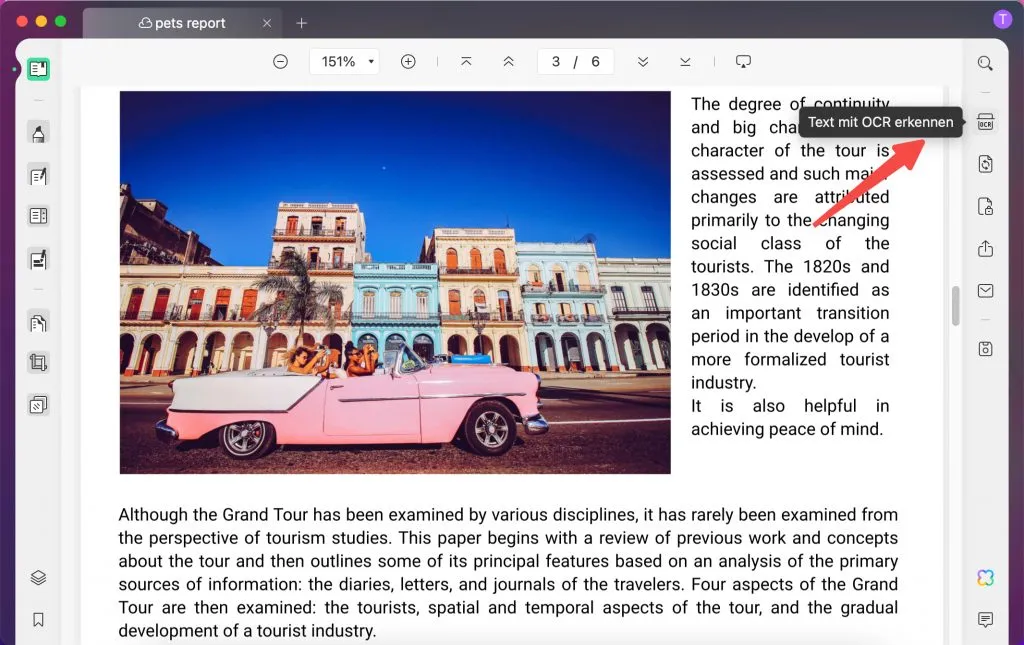Go to the previous page

coord(509,61)
